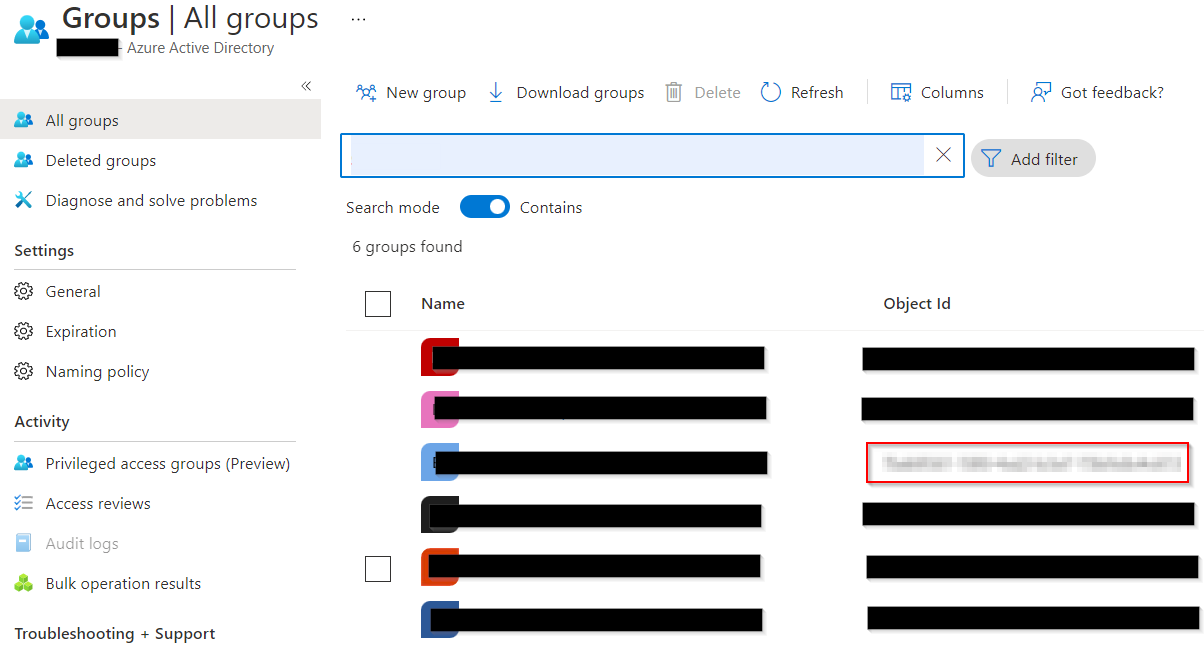Click the Columns settings icon

[900, 92]
